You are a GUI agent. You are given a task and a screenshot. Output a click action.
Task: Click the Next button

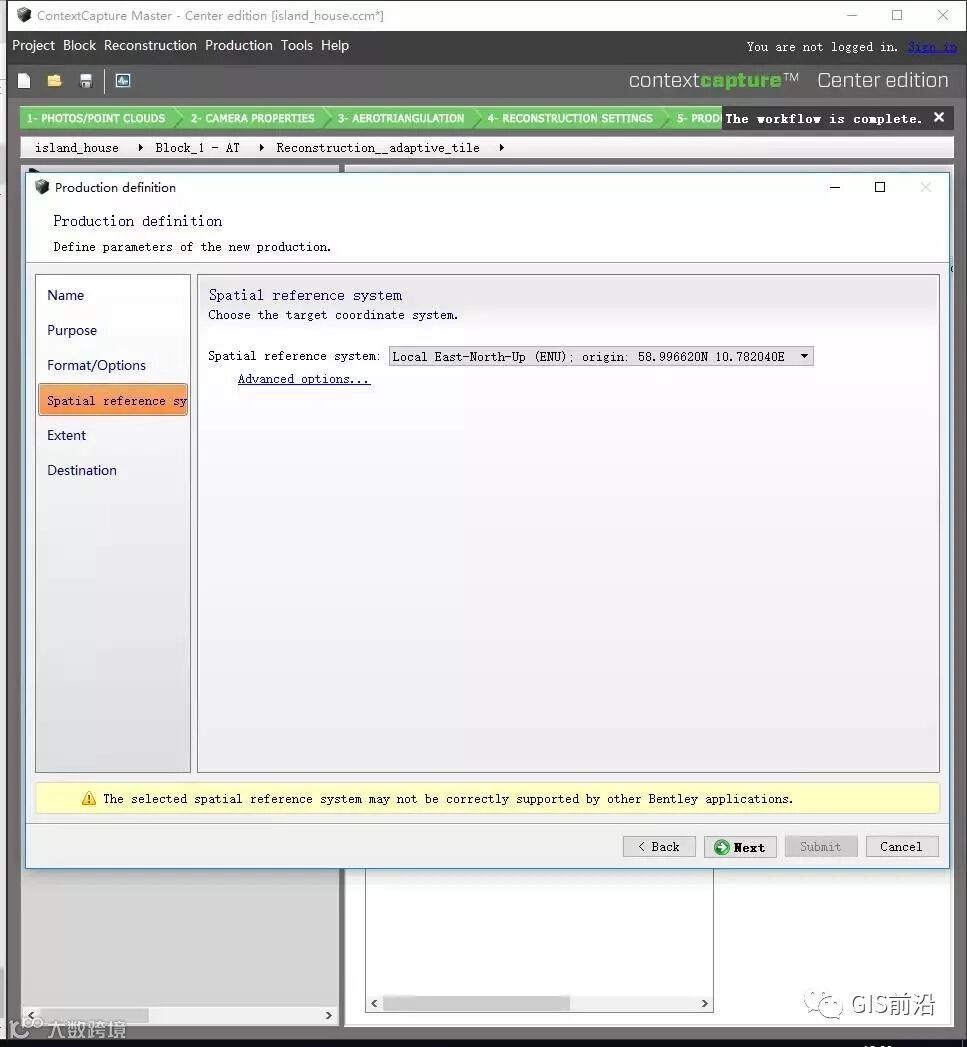[x=740, y=847]
